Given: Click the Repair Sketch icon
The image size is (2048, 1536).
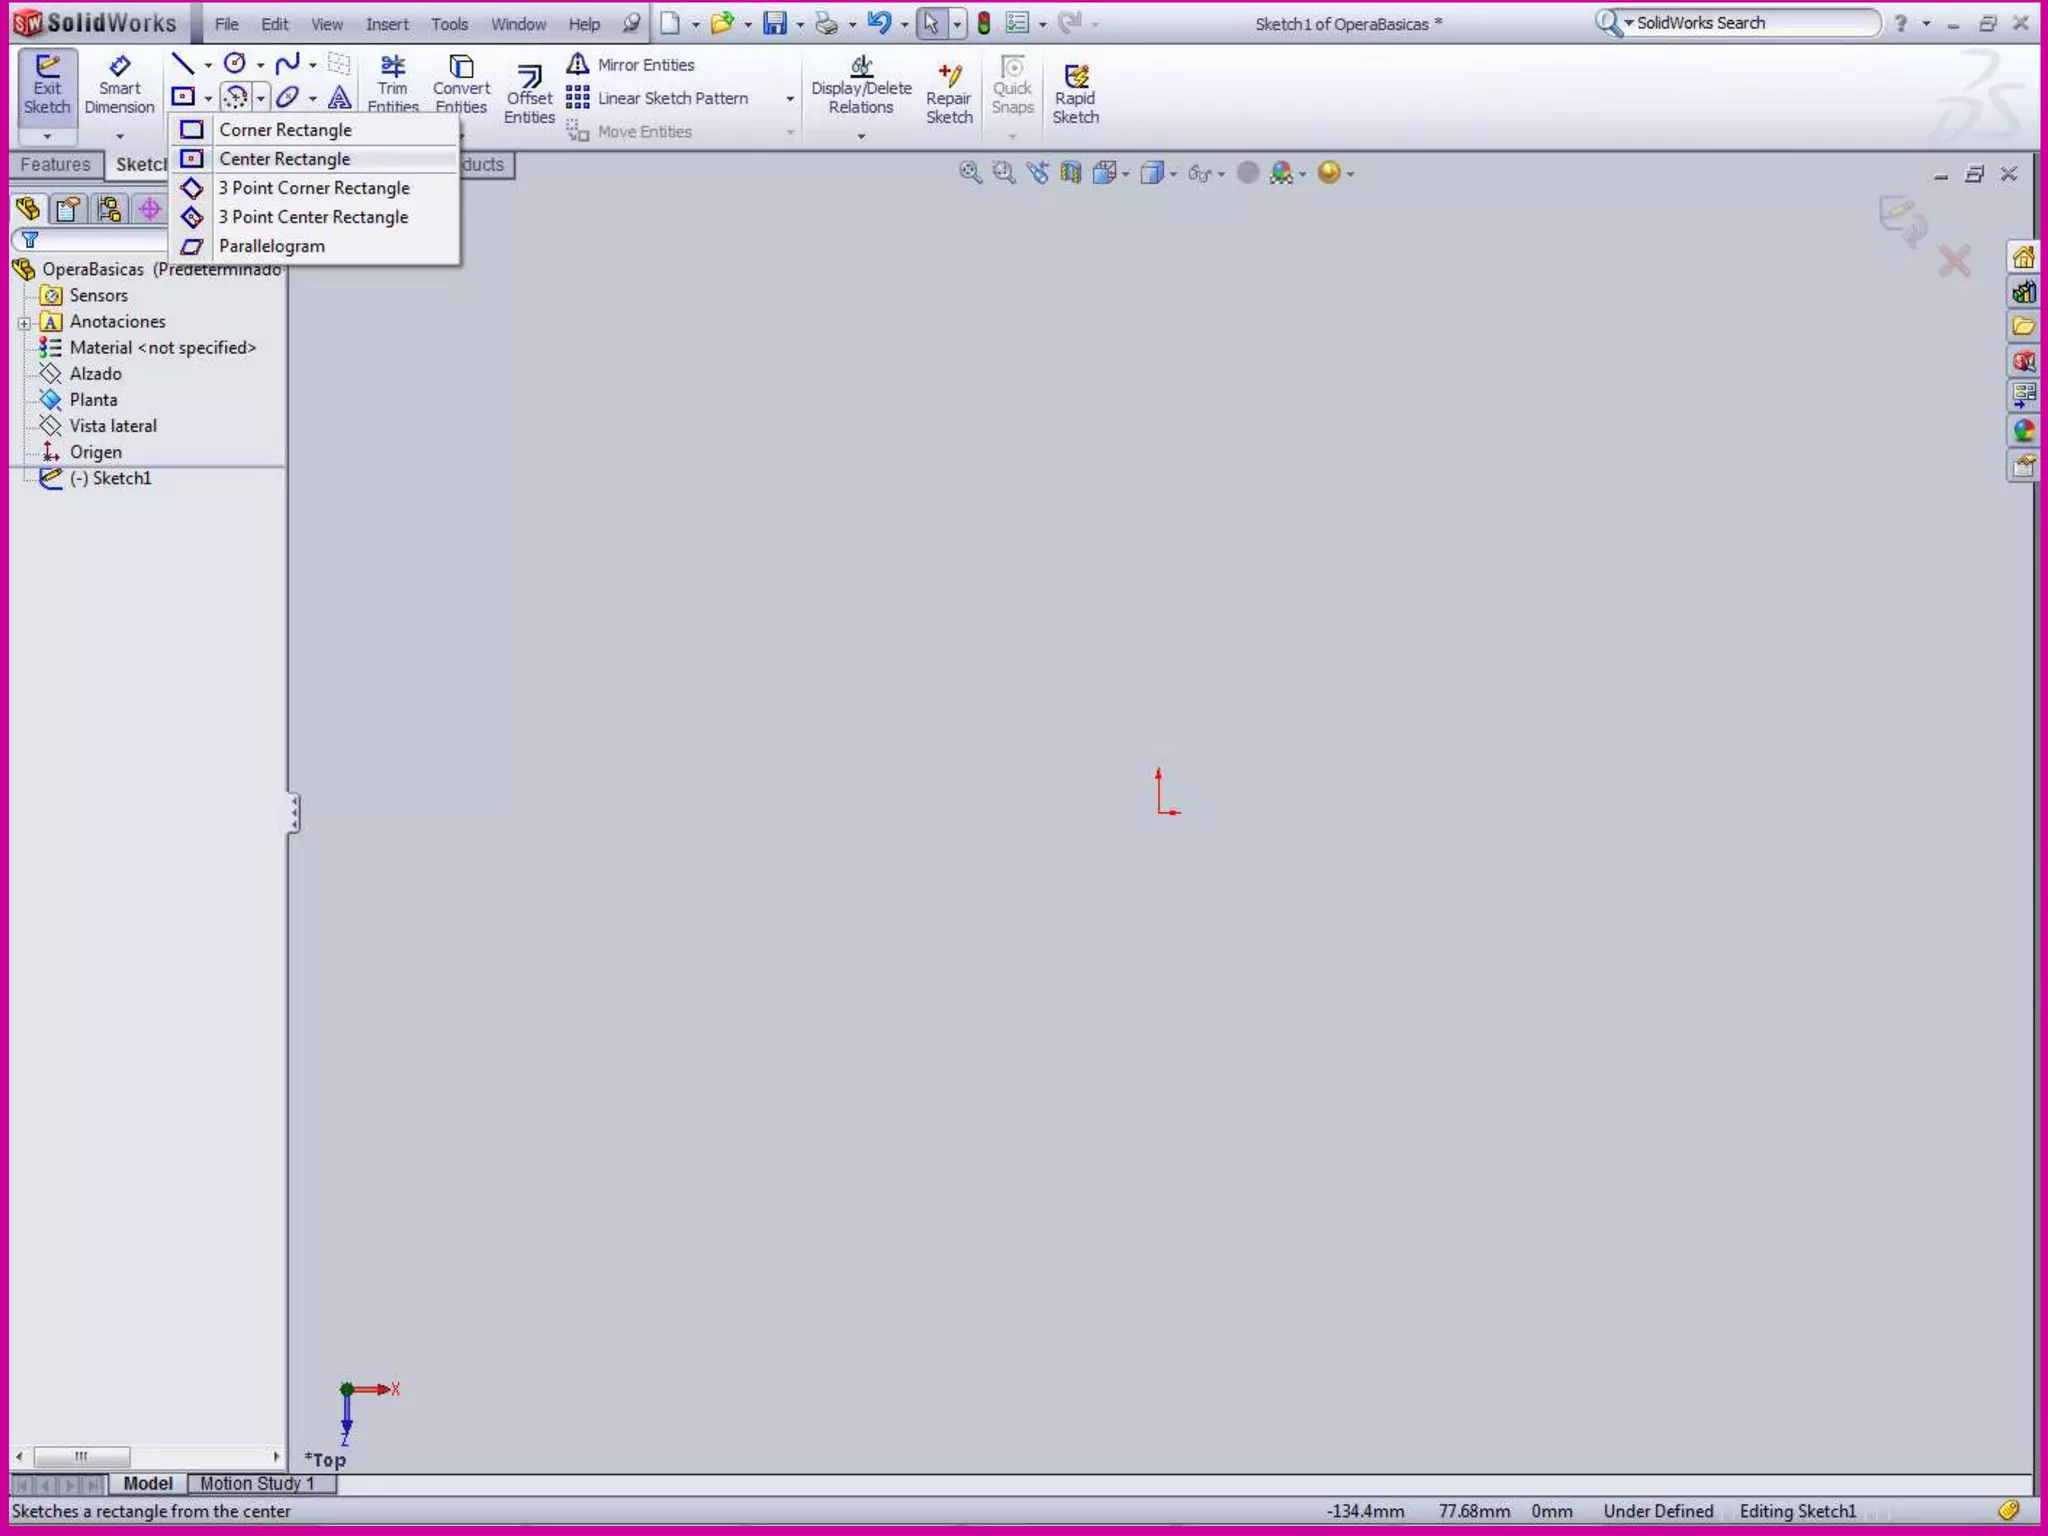Looking at the screenshot, I should tap(949, 94).
